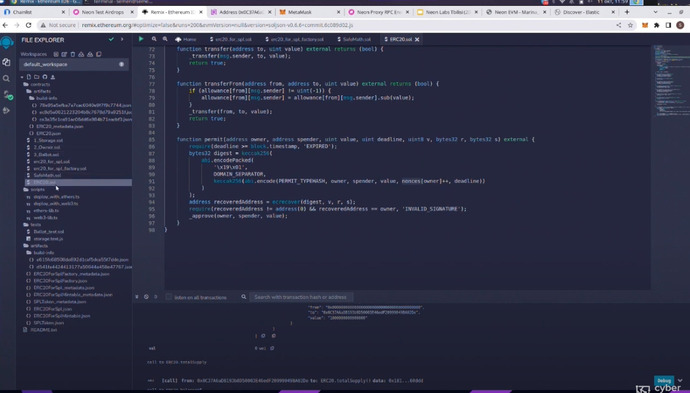Click 'call to ERC20.totalSupply' log line
This screenshot has width=690, height=393.
[176, 362]
